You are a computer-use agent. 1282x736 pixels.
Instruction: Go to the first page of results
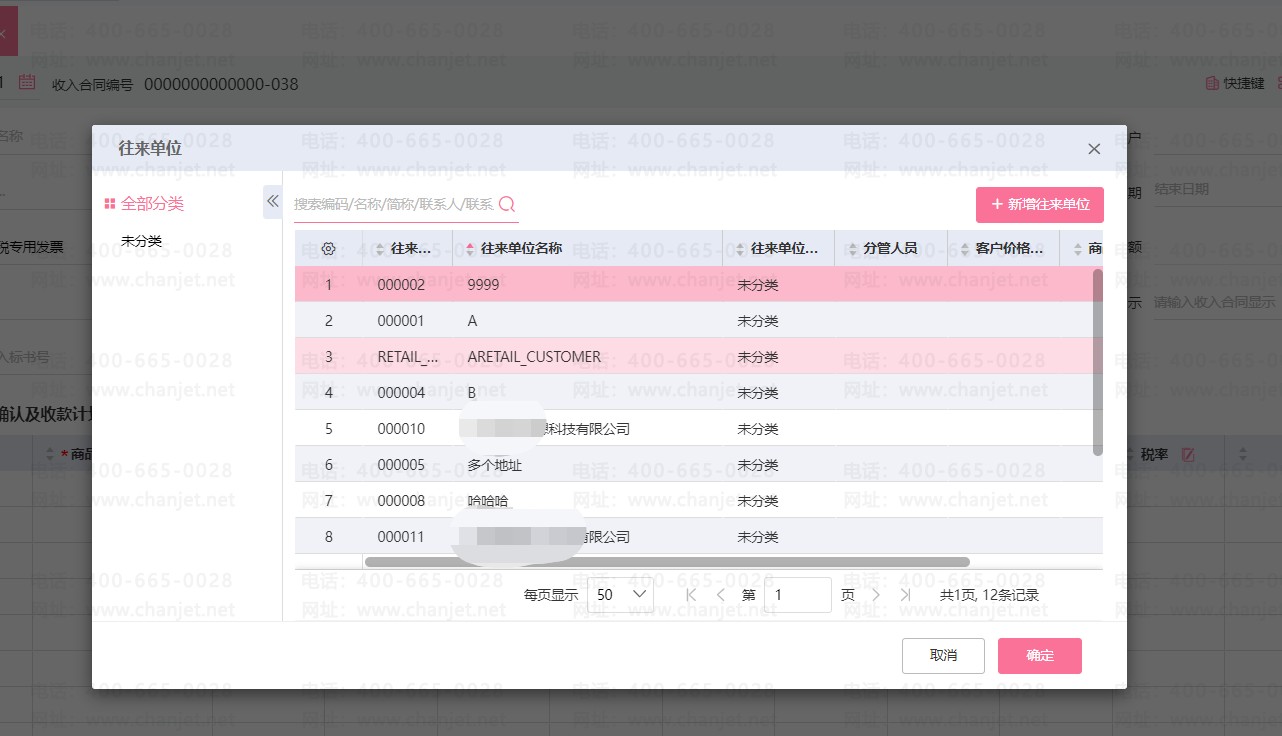pos(690,595)
